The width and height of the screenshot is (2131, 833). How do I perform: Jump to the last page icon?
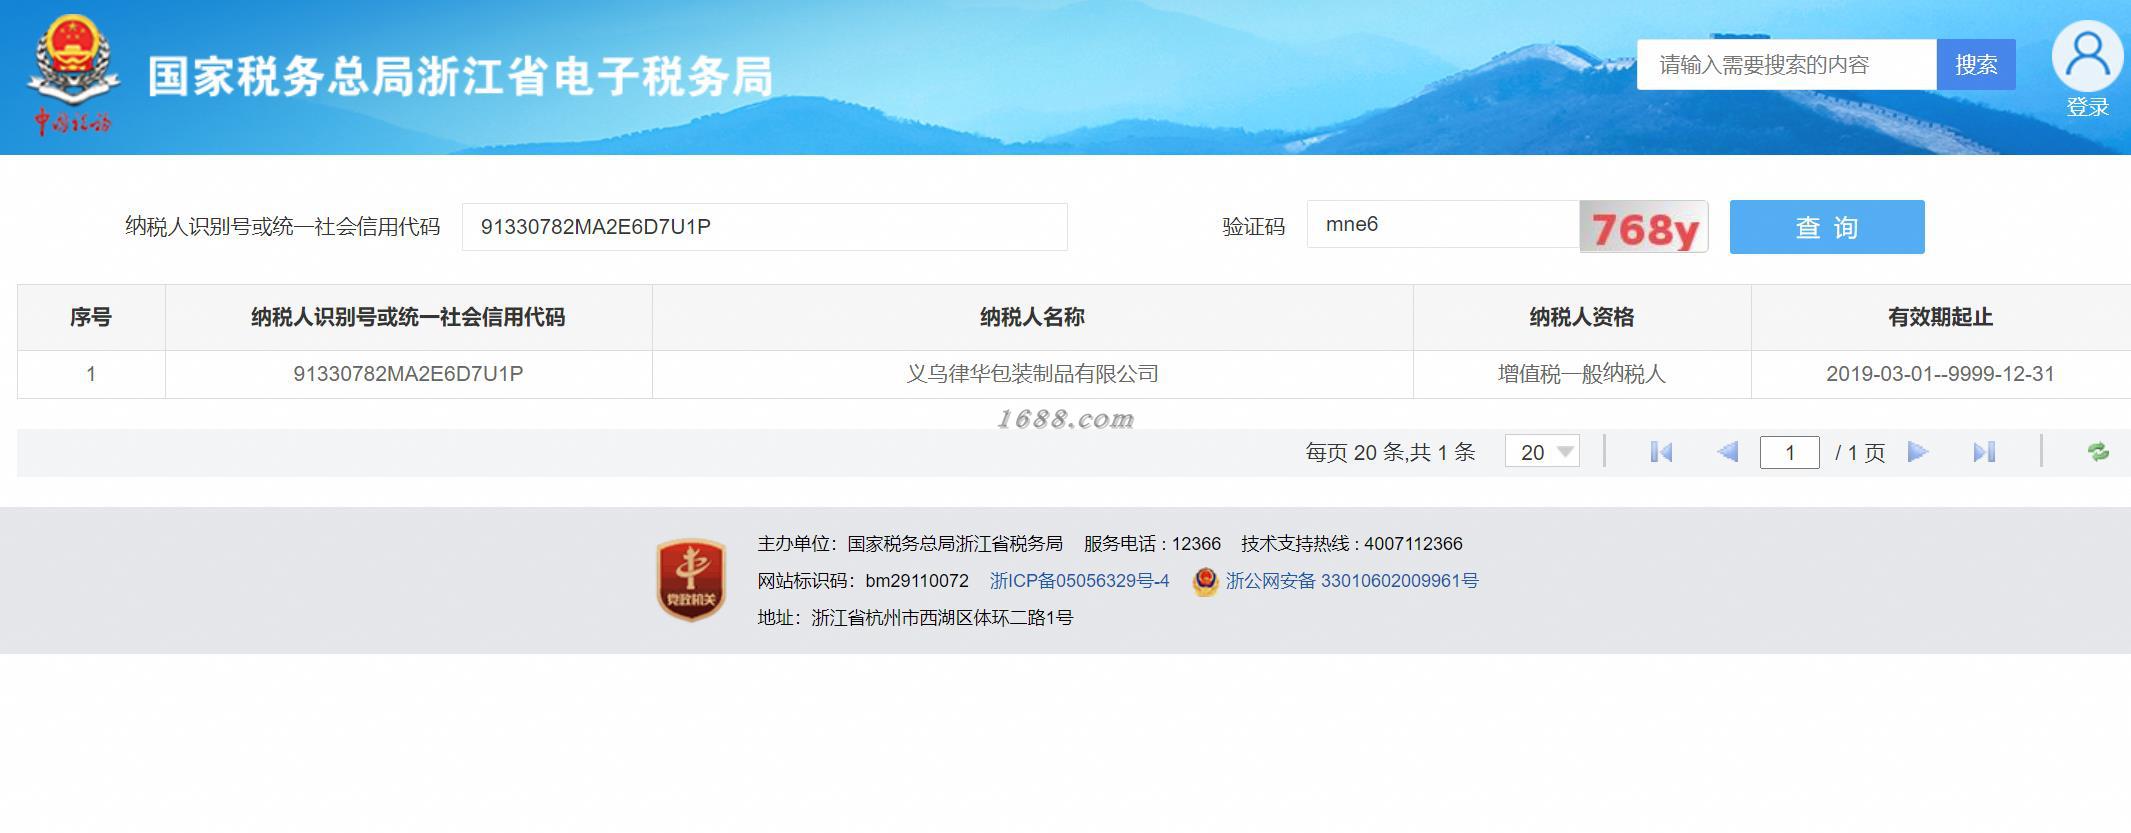pos(1984,453)
